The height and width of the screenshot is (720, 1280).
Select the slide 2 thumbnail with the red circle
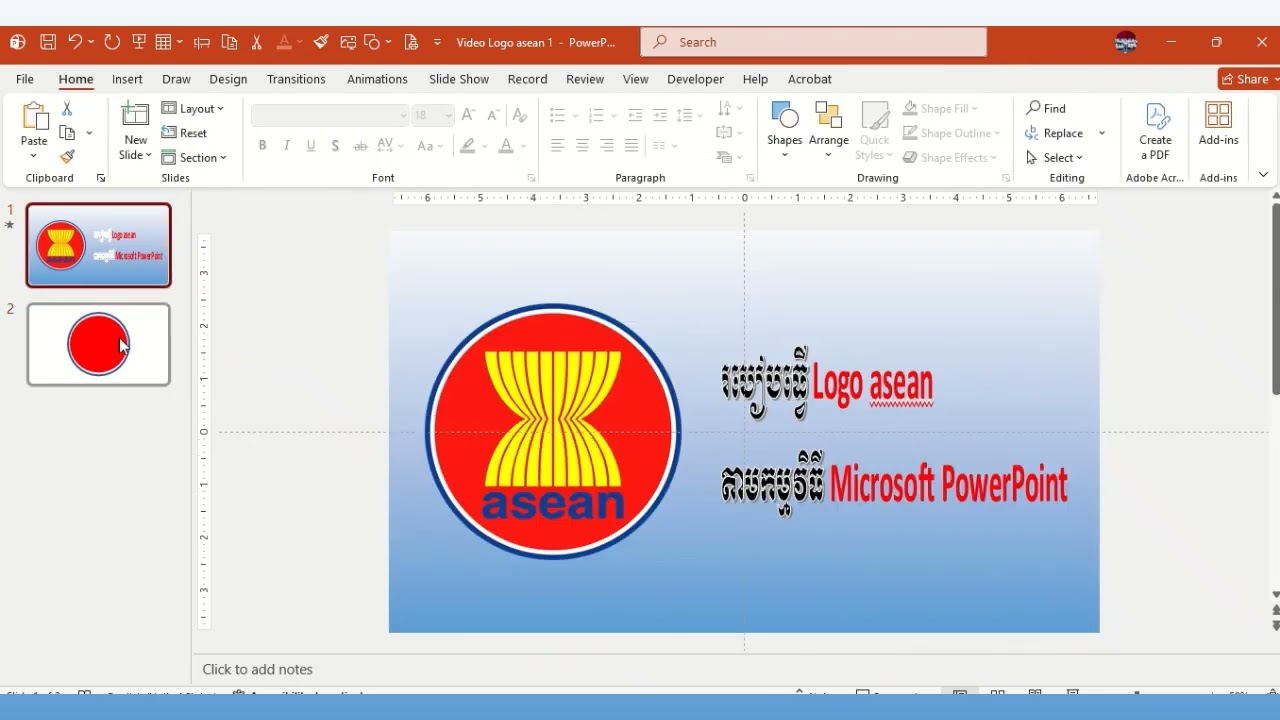click(99, 344)
